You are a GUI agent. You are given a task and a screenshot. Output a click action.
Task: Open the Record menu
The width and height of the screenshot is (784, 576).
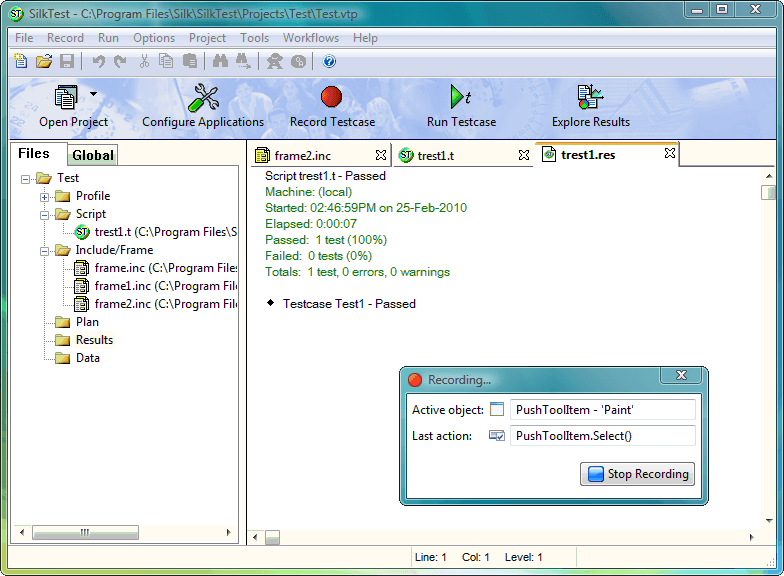[x=65, y=38]
